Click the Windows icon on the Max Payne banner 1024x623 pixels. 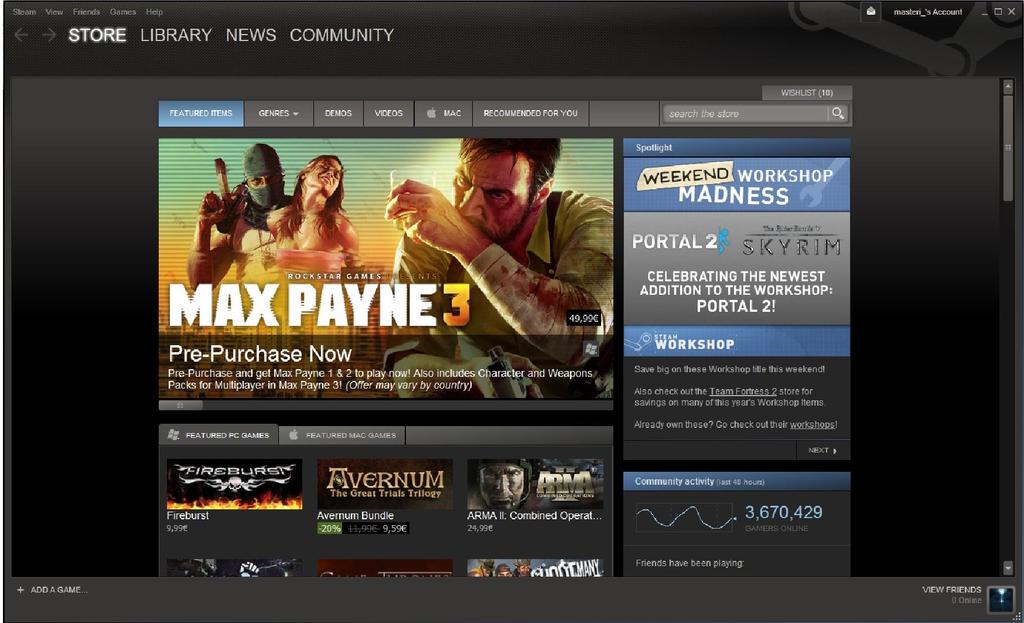[x=591, y=349]
